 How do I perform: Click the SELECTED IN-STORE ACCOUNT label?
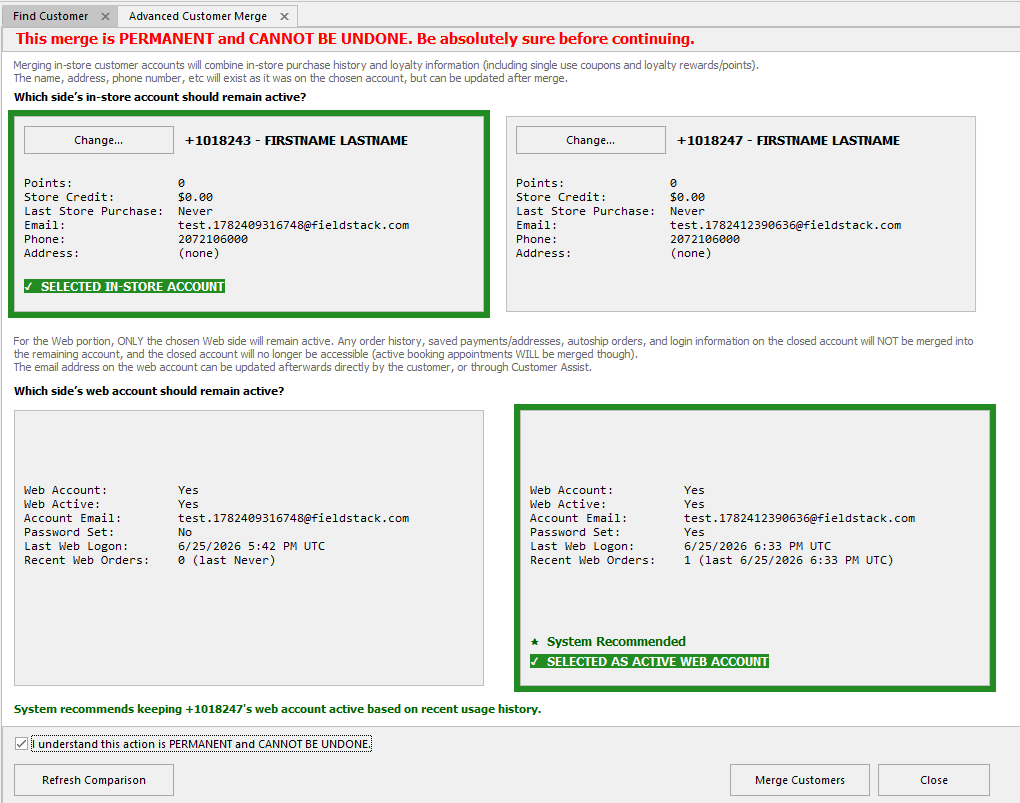(124, 286)
